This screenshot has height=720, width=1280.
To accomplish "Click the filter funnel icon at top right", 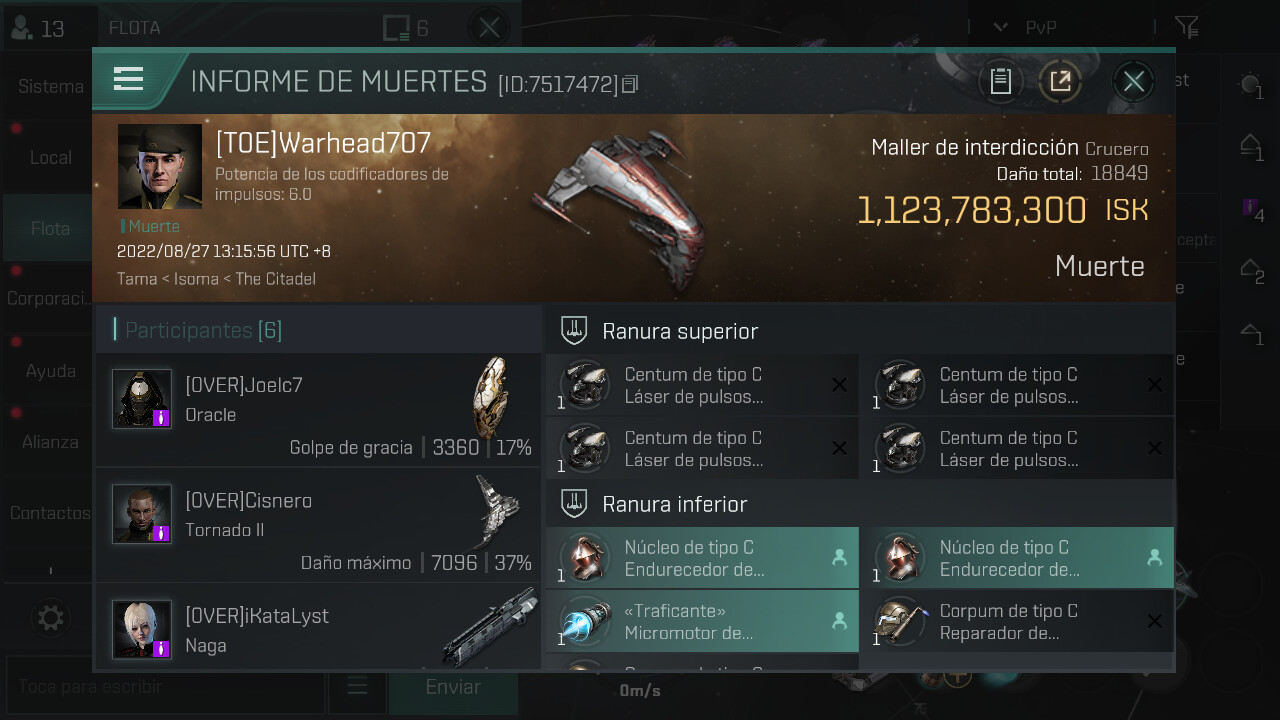I will click(1187, 27).
